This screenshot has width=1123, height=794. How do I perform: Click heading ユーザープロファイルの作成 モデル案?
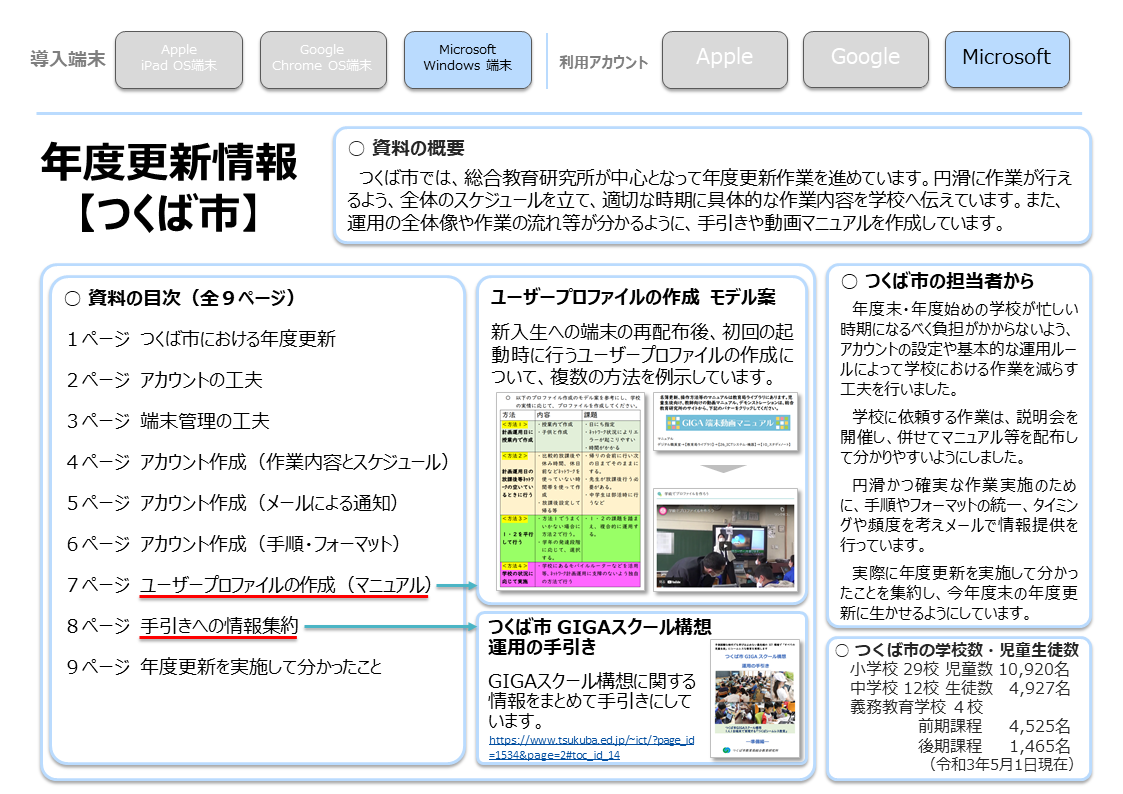pyautogui.click(x=633, y=297)
